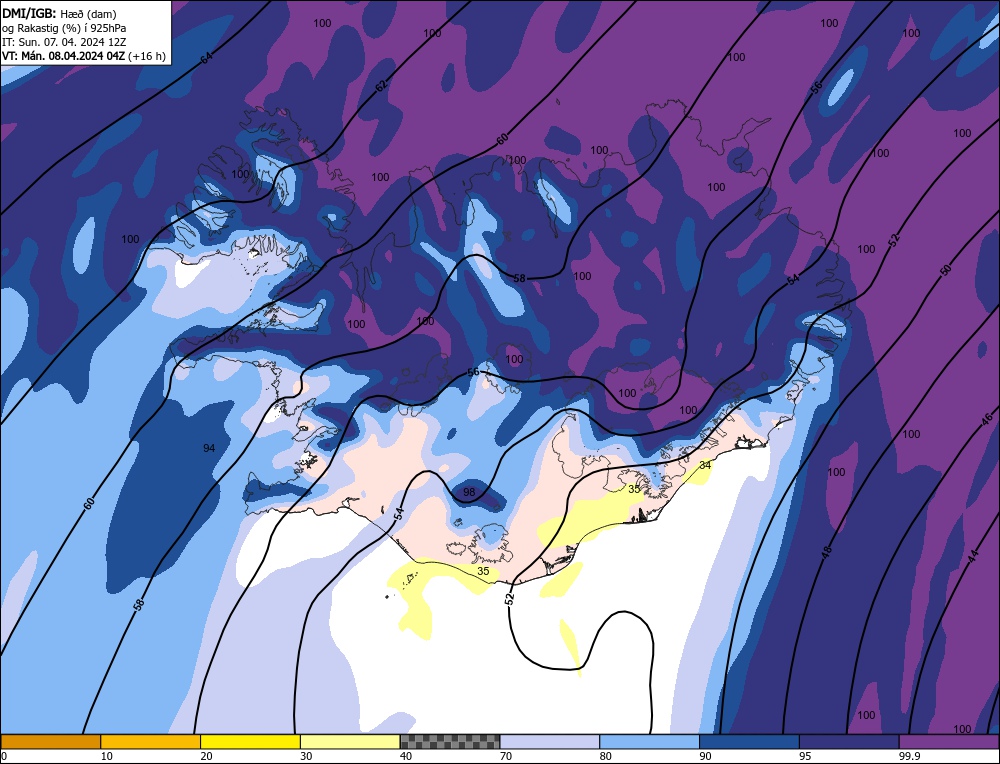1000x764 pixels.
Task: Click the '94' humidity value on the map
Action: pyautogui.click(x=209, y=448)
